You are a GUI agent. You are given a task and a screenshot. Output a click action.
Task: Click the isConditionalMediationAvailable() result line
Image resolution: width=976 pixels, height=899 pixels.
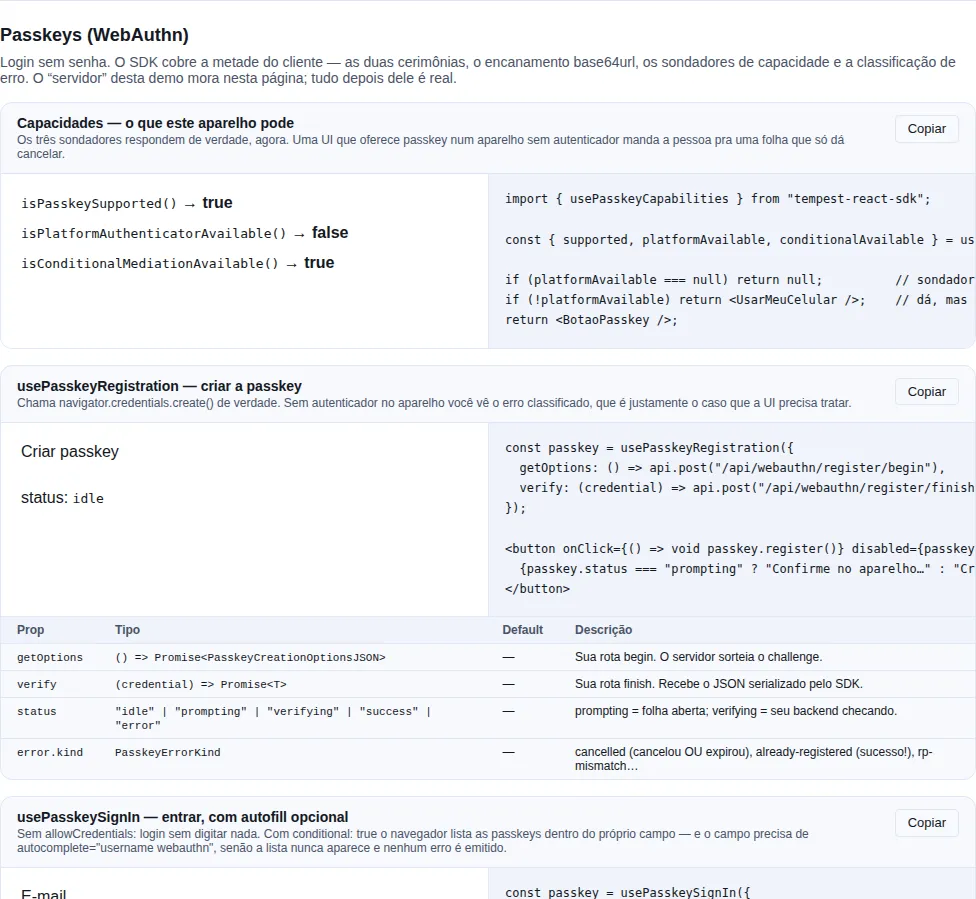coord(177,263)
